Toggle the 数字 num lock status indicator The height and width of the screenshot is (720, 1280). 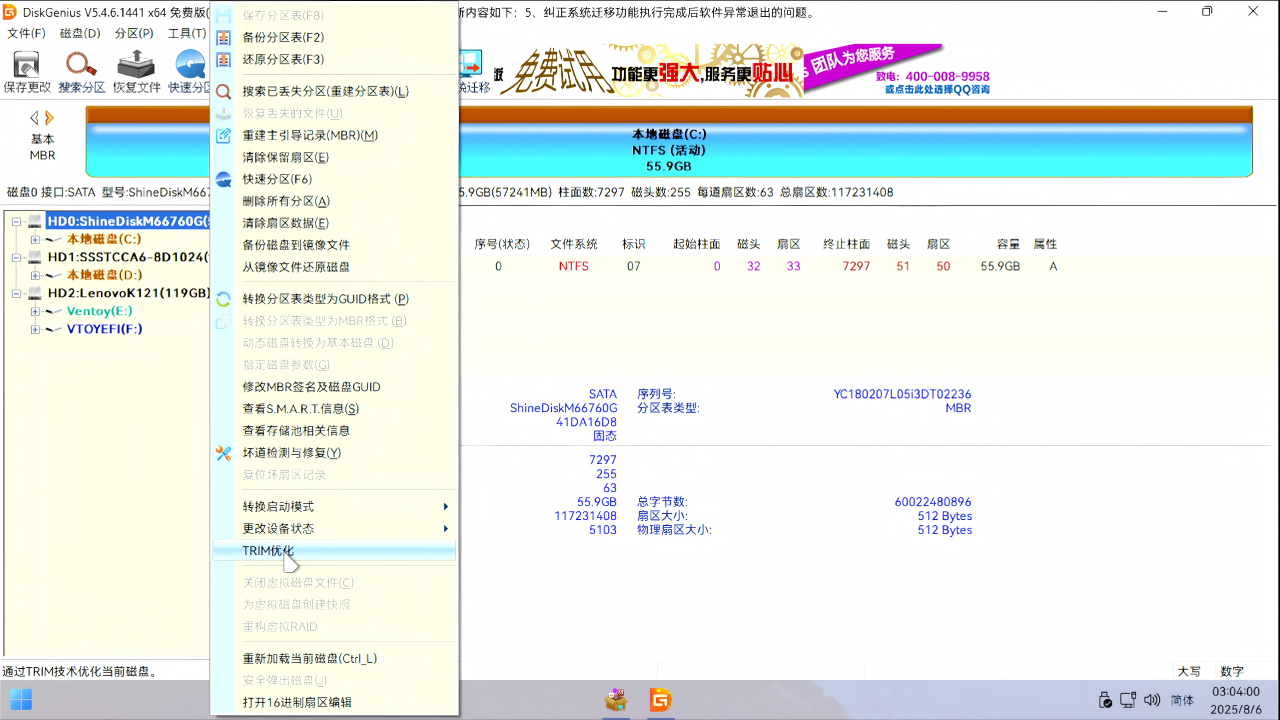(1230, 672)
